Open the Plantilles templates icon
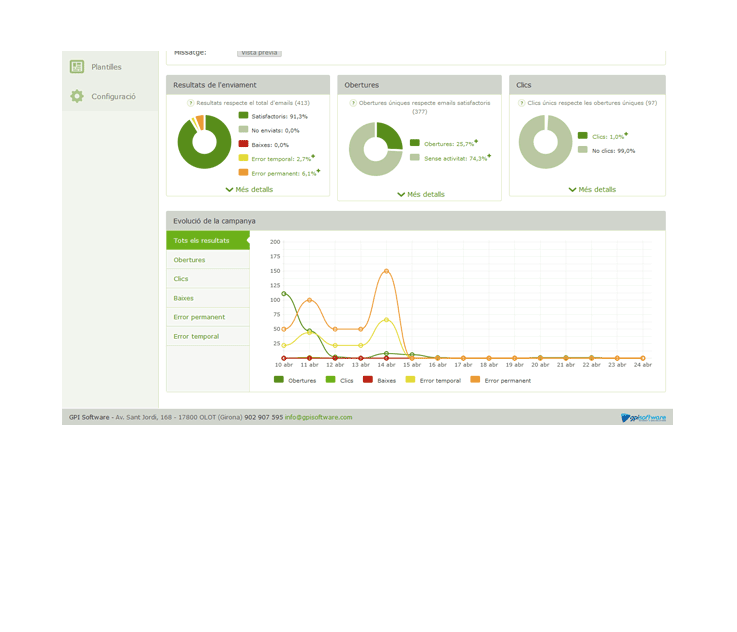 point(77,67)
